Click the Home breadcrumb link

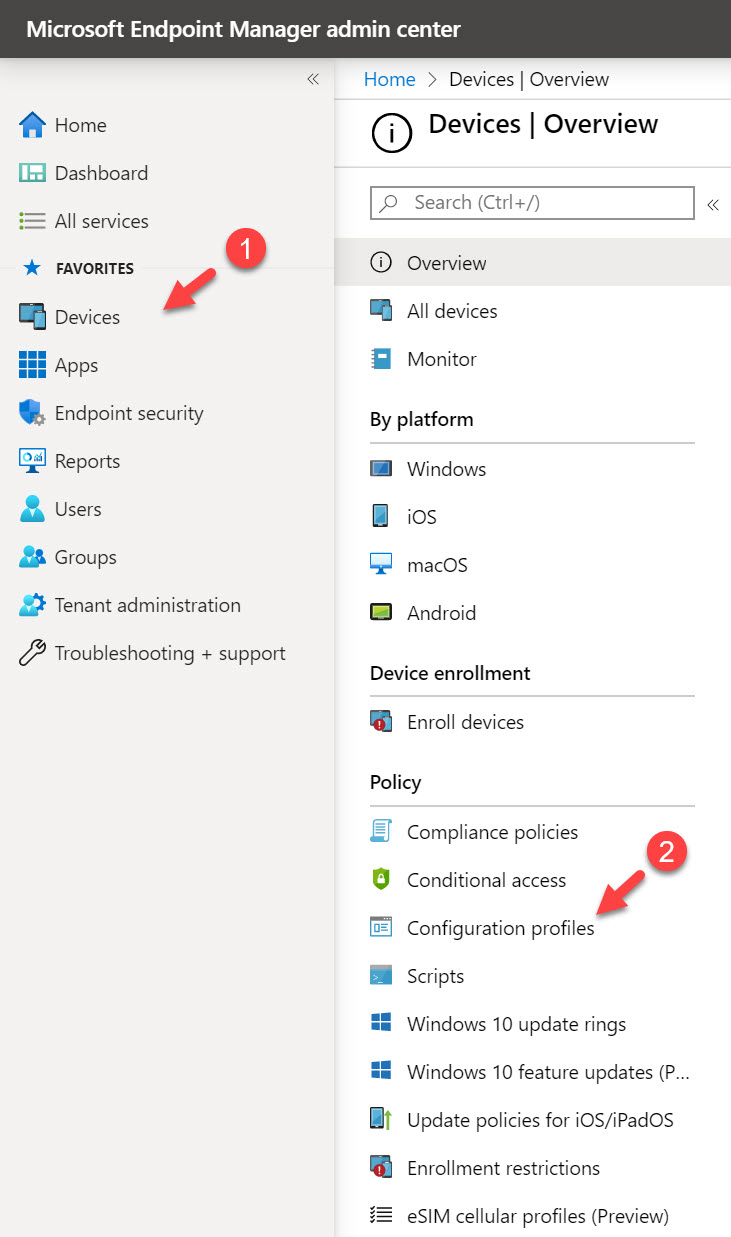tap(390, 79)
